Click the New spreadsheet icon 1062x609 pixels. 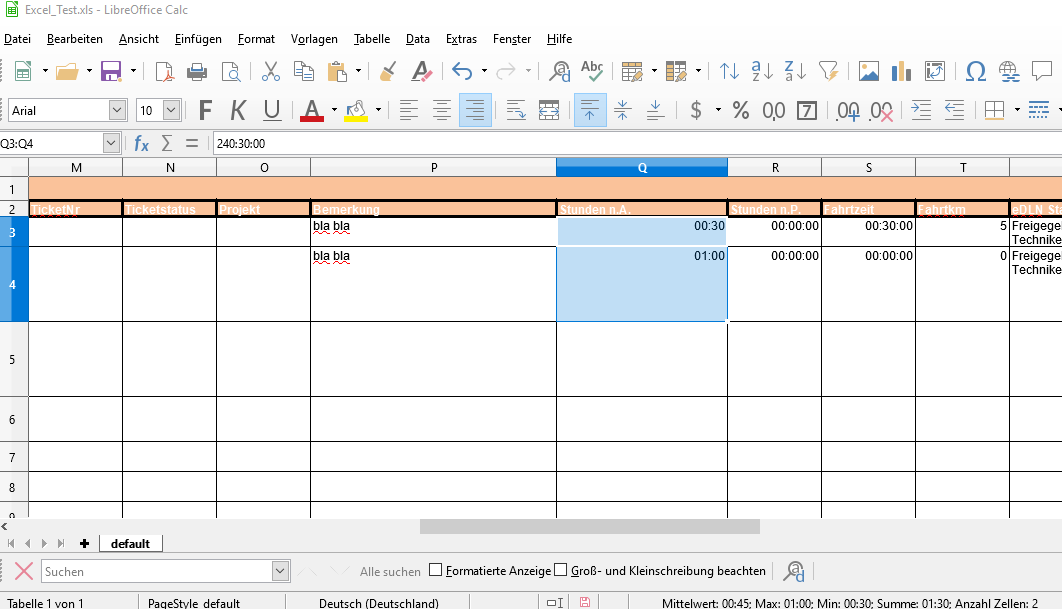[x=23, y=71]
